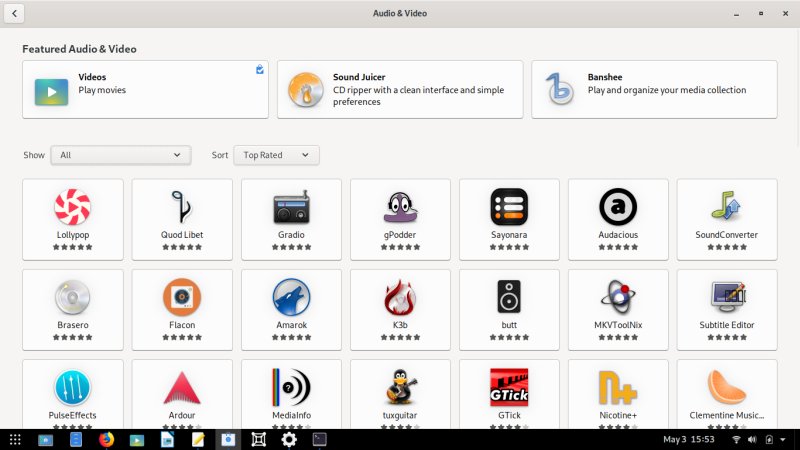Open the system menu arrow in tray
Image resolution: width=800 pixels, height=450 pixels.
[x=783, y=439]
